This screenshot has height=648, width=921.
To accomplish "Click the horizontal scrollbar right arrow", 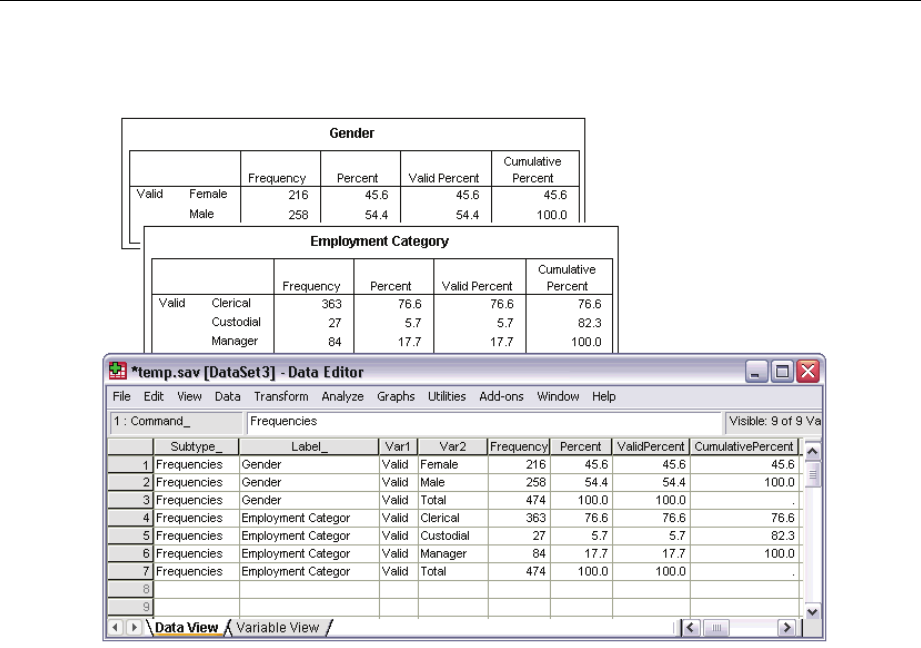I will coord(786,627).
